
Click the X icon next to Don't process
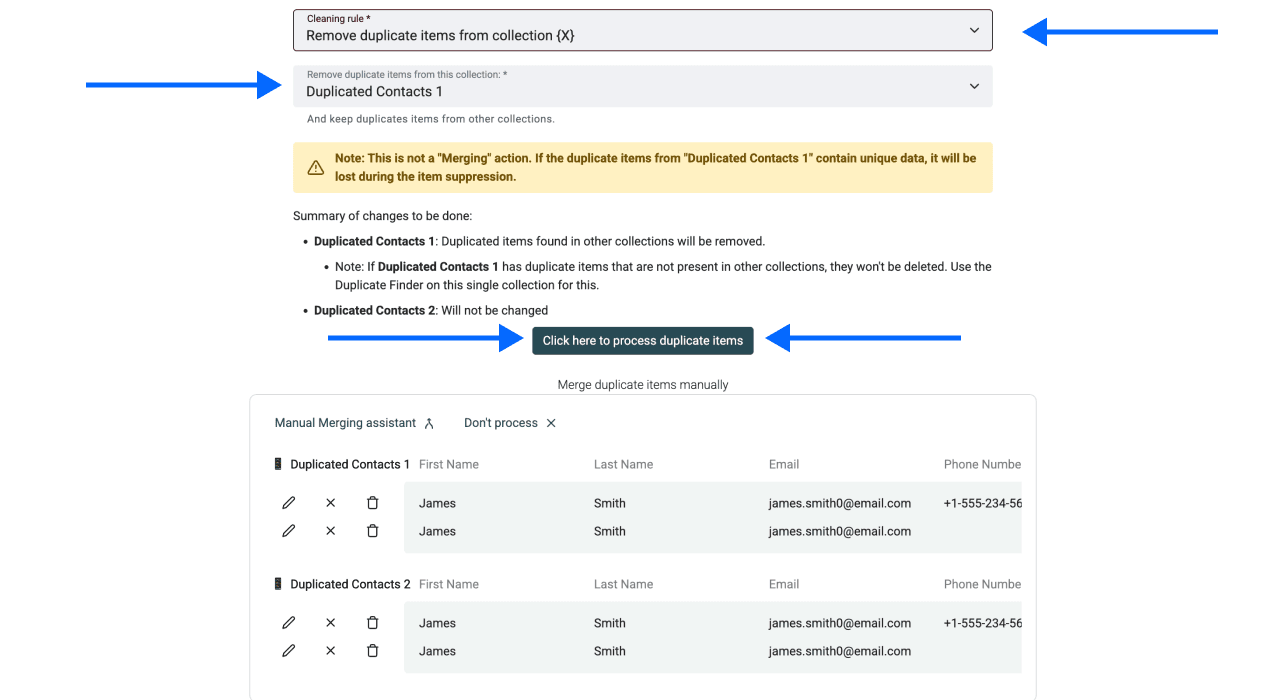(550, 423)
